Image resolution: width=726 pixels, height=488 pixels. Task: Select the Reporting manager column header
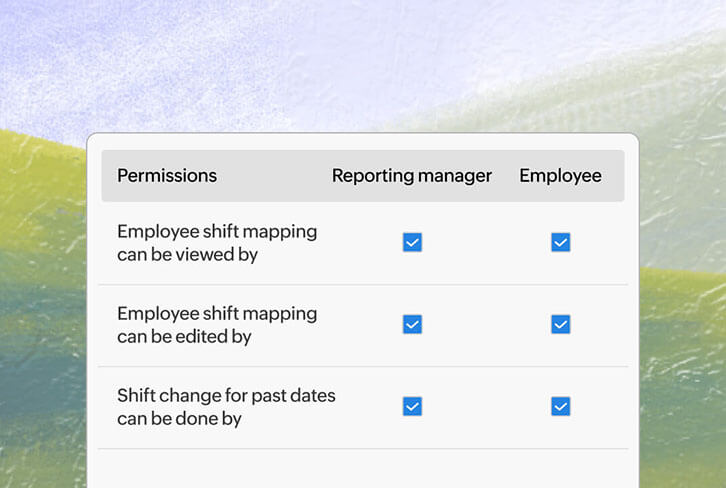coord(412,176)
